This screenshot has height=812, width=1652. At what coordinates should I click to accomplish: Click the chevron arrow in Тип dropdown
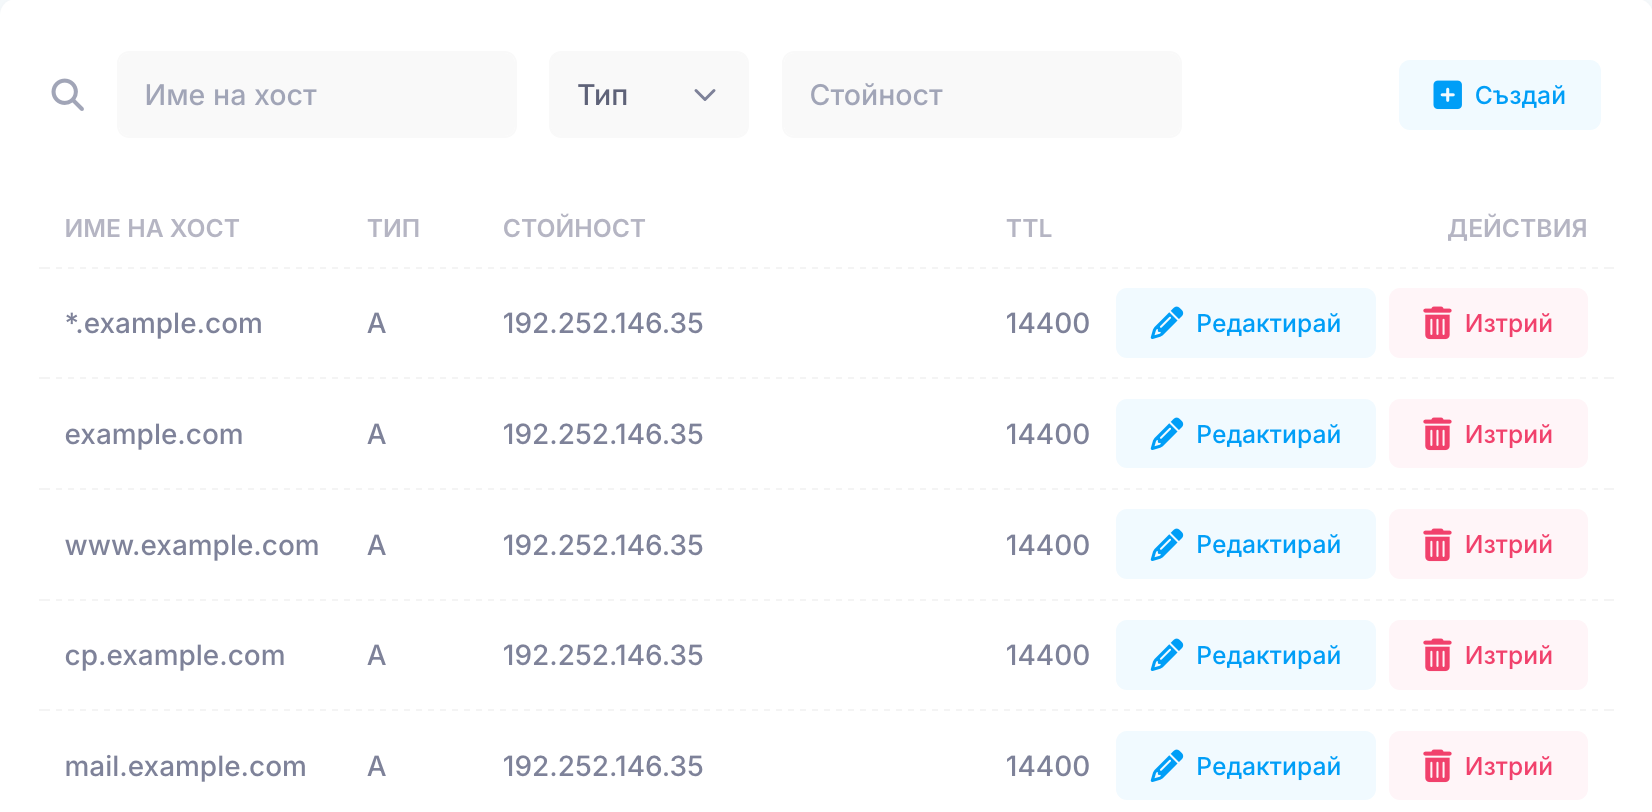[705, 95]
